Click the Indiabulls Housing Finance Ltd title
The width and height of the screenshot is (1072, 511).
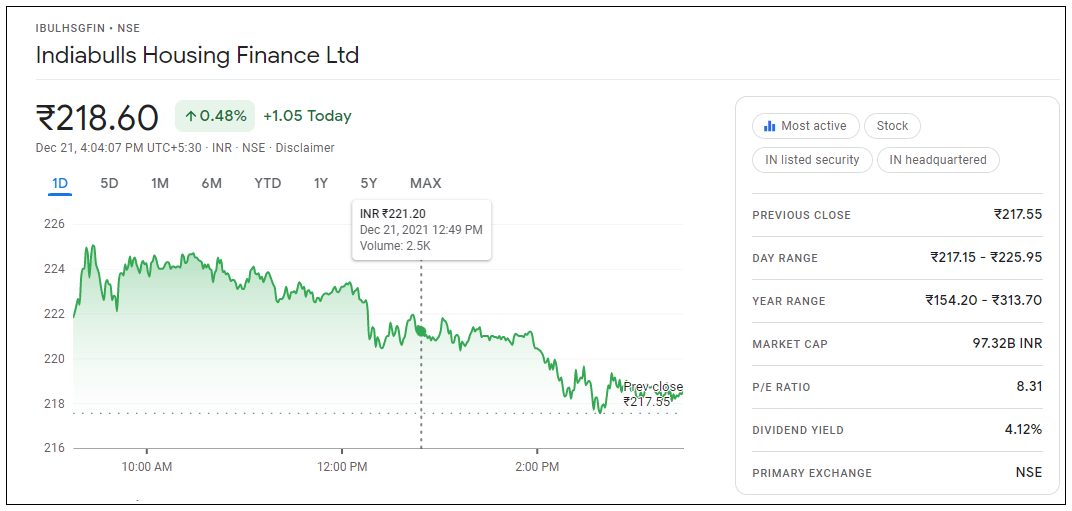click(x=197, y=55)
